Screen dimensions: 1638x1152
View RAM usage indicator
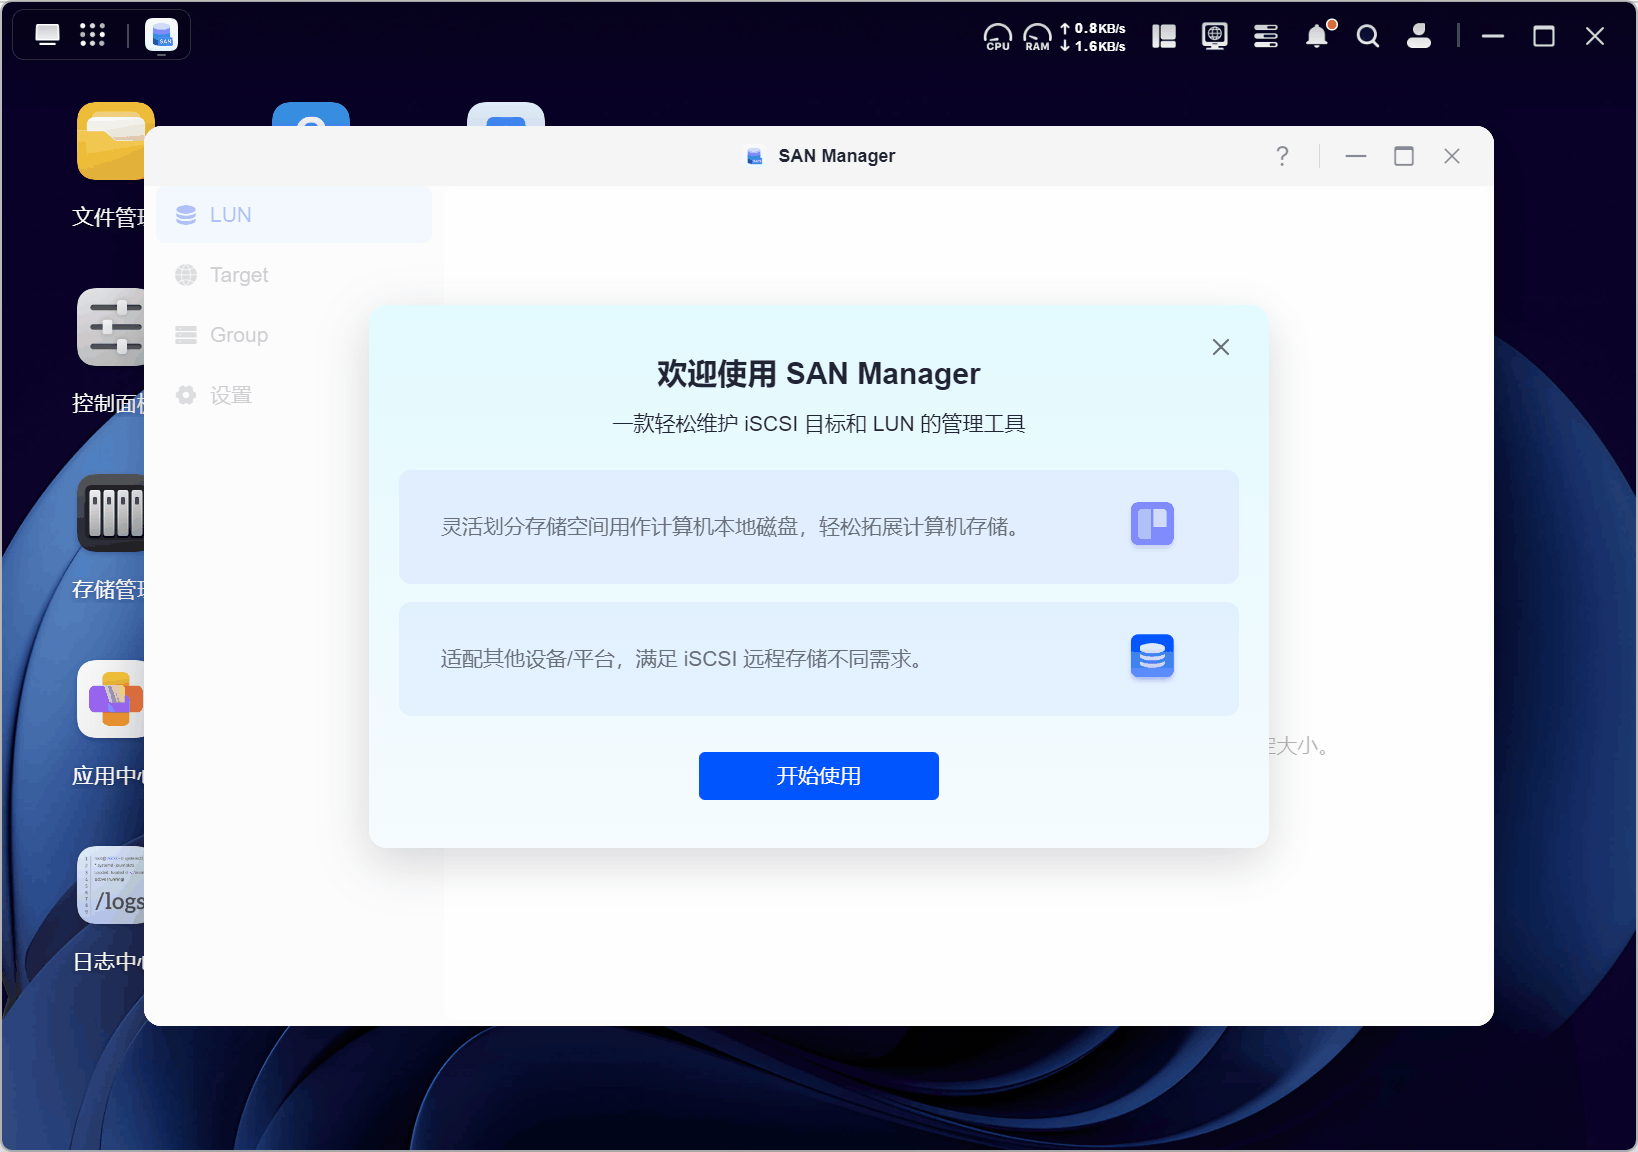pyautogui.click(x=1038, y=37)
